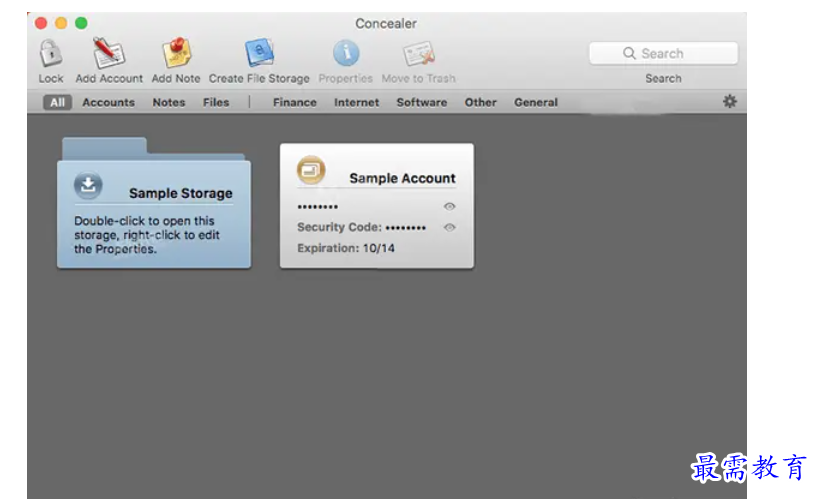
Task: Click the search magnifier icon
Action: (629, 53)
